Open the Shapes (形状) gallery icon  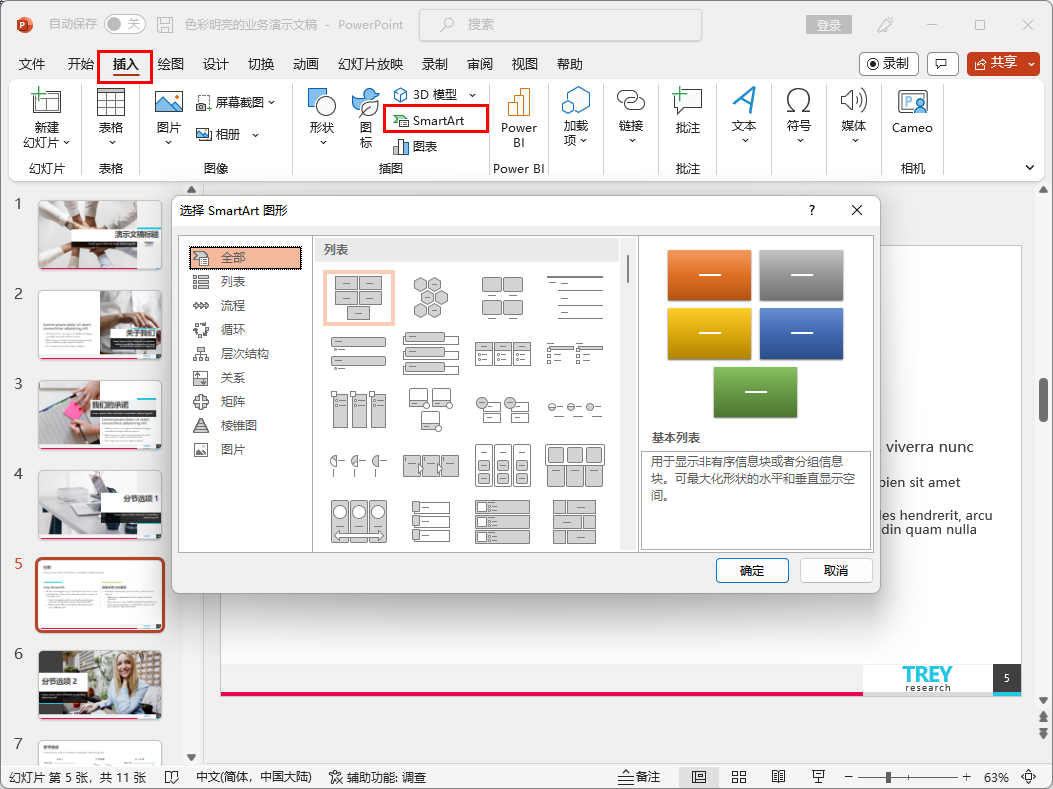(x=322, y=102)
